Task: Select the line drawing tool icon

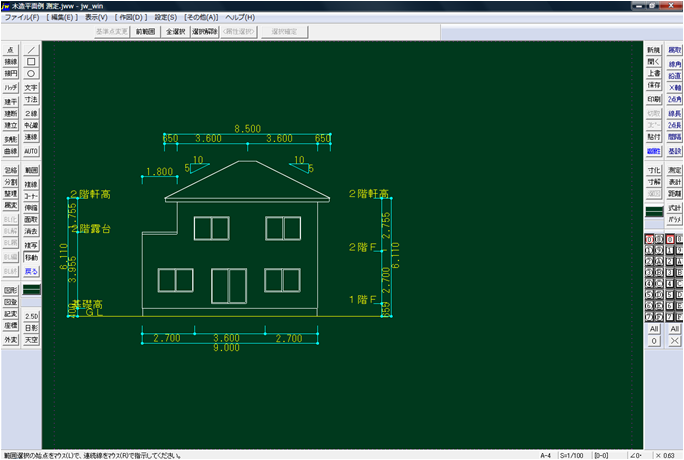Action: point(31,49)
